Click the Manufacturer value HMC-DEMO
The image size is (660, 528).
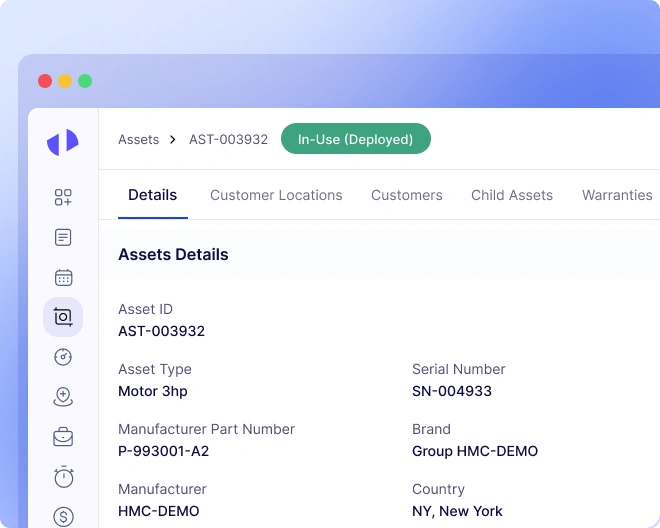coord(159,511)
